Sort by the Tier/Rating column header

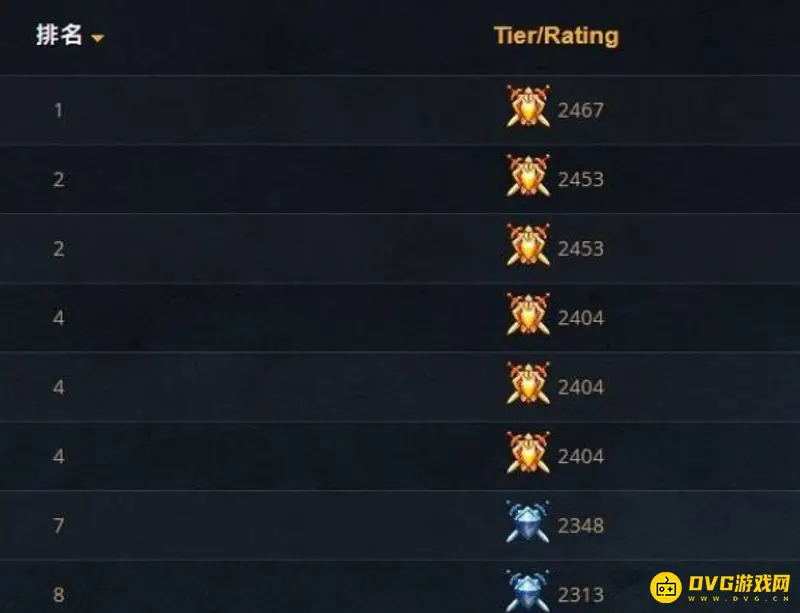point(556,36)
